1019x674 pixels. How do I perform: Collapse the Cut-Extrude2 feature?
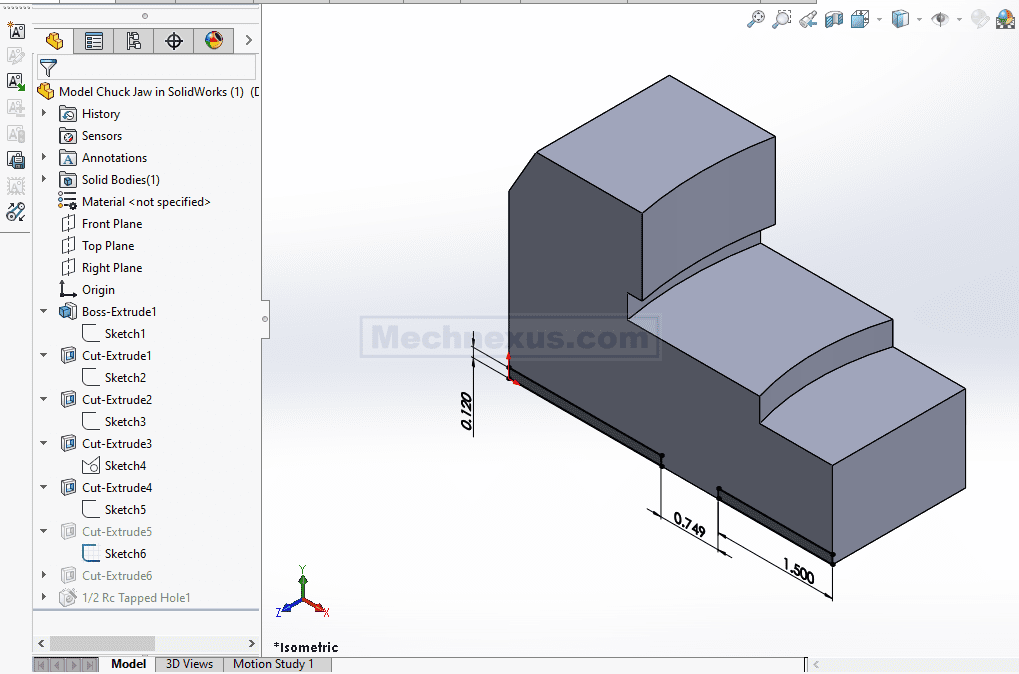pyautogui.click(x=44, y=399)
